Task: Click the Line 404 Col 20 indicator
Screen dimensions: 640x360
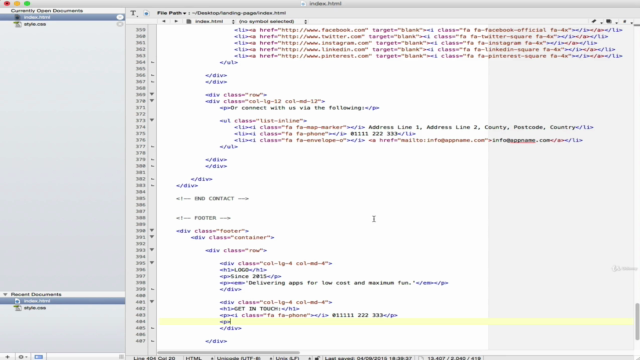Action: pyautogui.click(x=154, y=358)
